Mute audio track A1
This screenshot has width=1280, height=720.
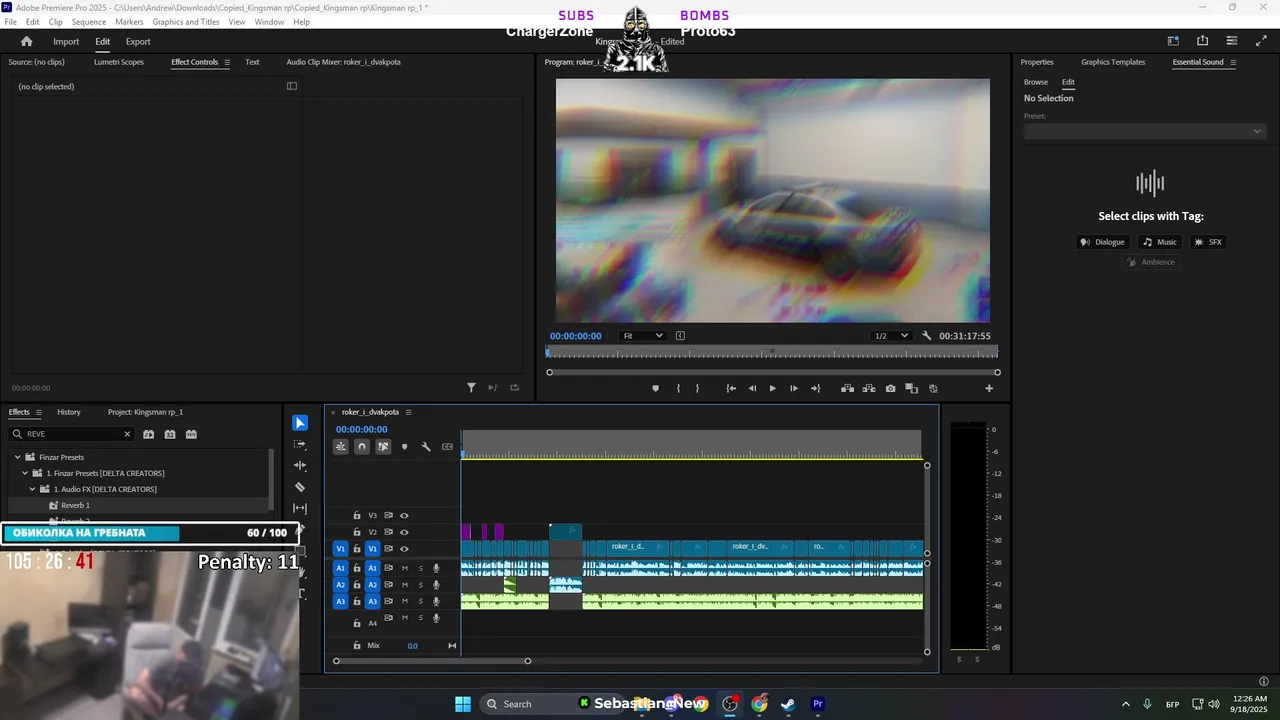tap(405, 568)
